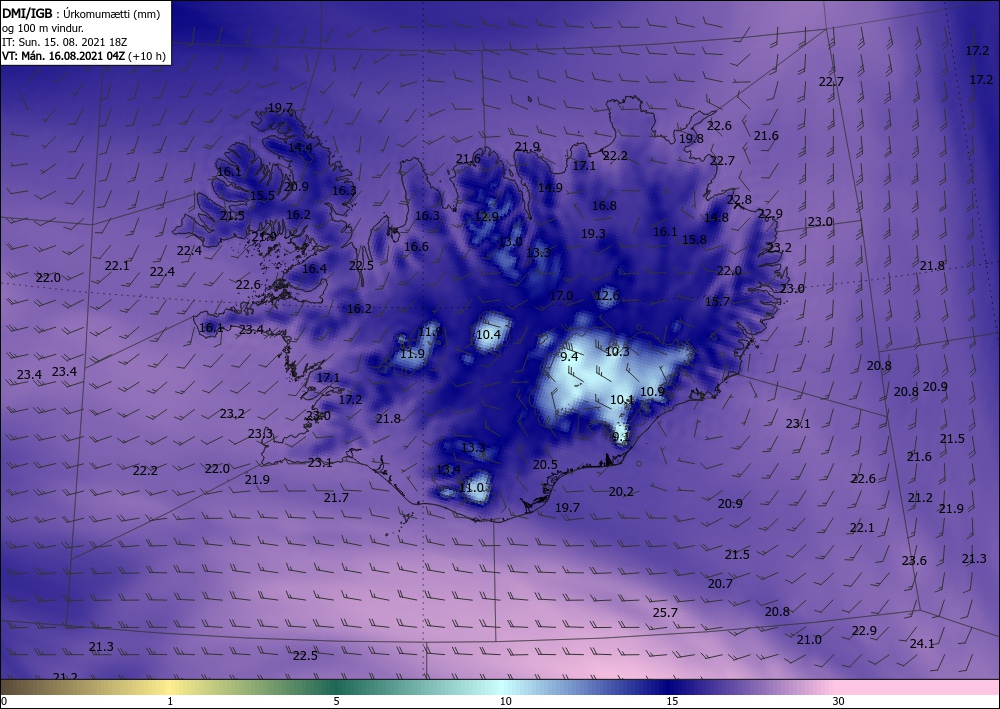Click the 16.8 value in north Iceland
Screen dimensions: 1000x709
click(x=604, y=206)
